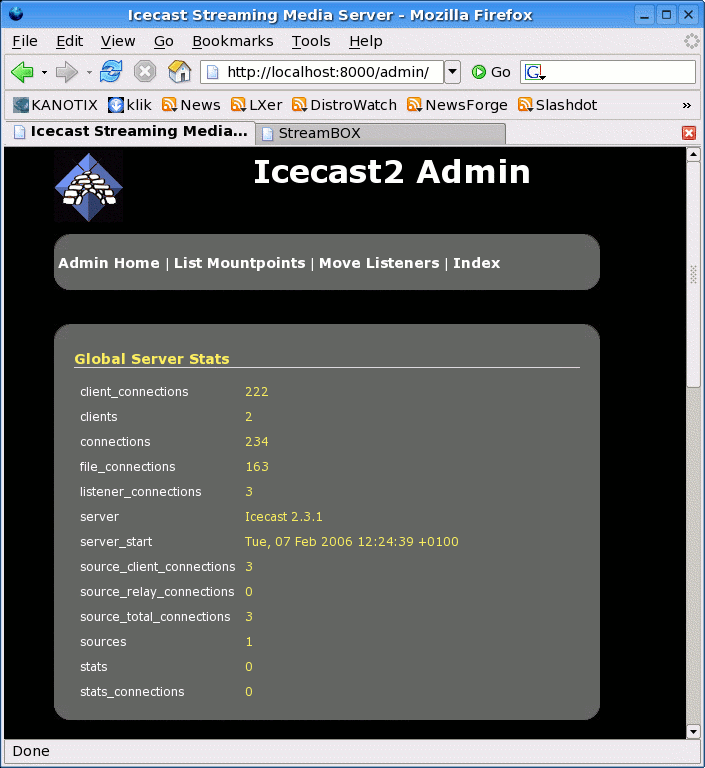Maximize the Firefox window

tap(666, 15)
